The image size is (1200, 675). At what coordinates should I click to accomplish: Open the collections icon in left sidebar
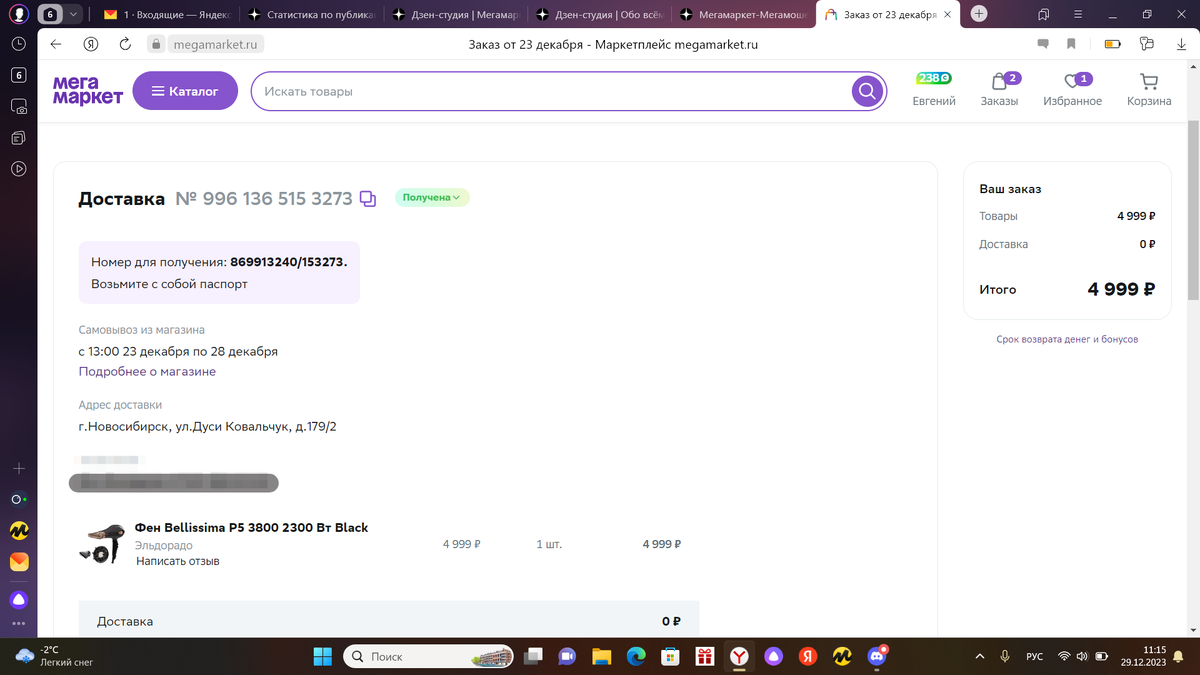tap(19, 137)
